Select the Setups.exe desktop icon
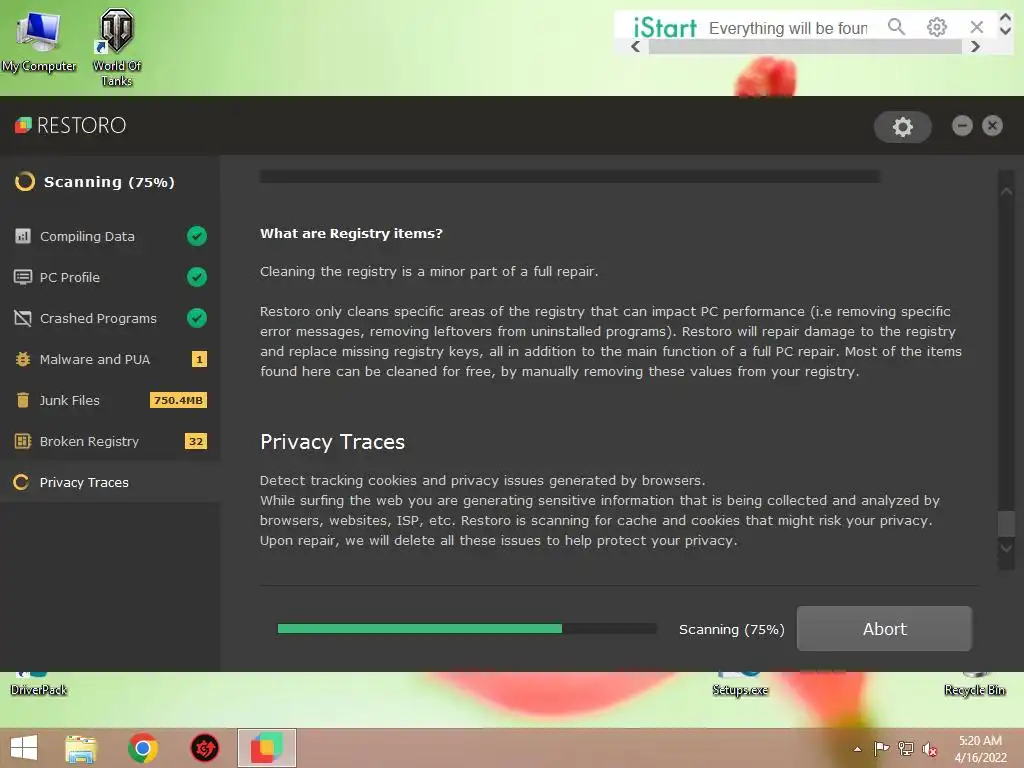The height and width of the screenshot is (768, 1024). (x=740, y=684)
